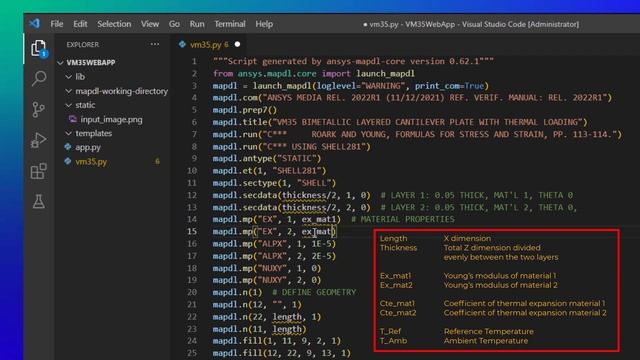The height and width of the screenshot is (360, 640).
Task: Click the vm35.py file icon in explorer
Action: pyautogui.click(x=68, y=161)
